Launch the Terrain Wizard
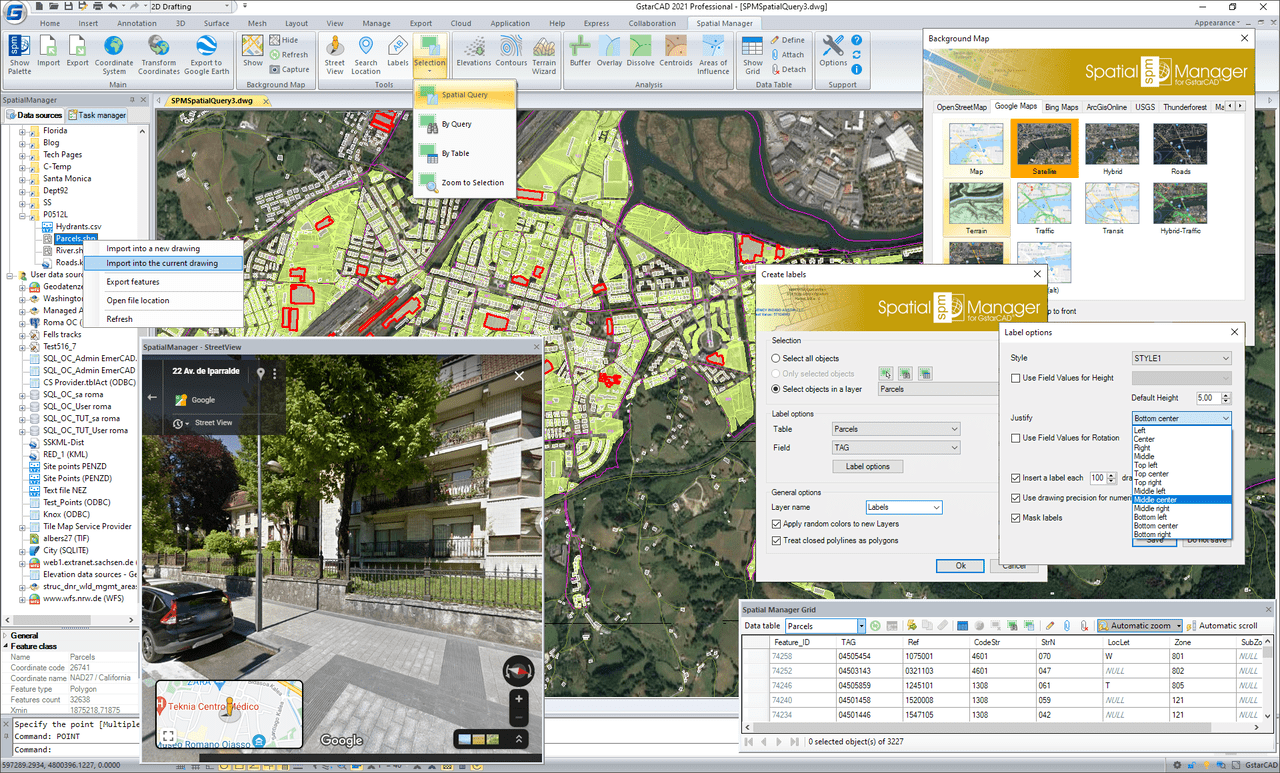Viewport: 1280px width, 773px height. click(x=544, y=54)
